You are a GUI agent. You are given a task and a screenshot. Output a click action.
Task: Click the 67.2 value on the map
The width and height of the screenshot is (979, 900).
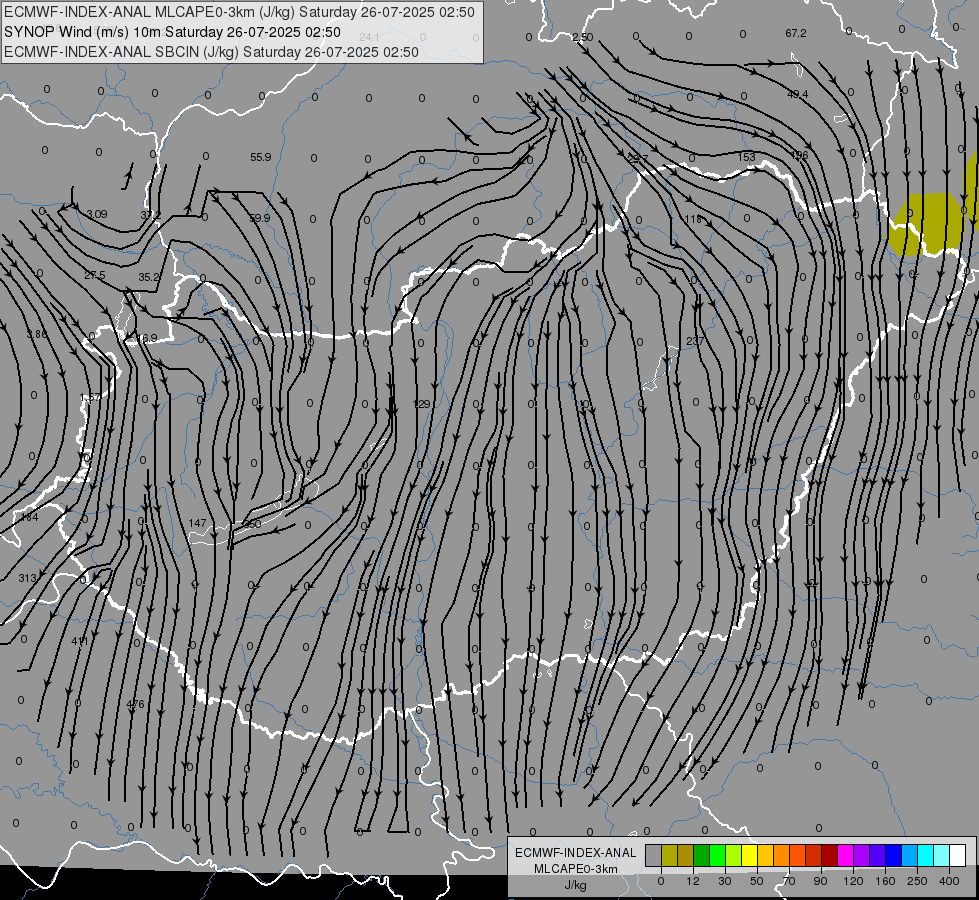(x=796, y=33)
